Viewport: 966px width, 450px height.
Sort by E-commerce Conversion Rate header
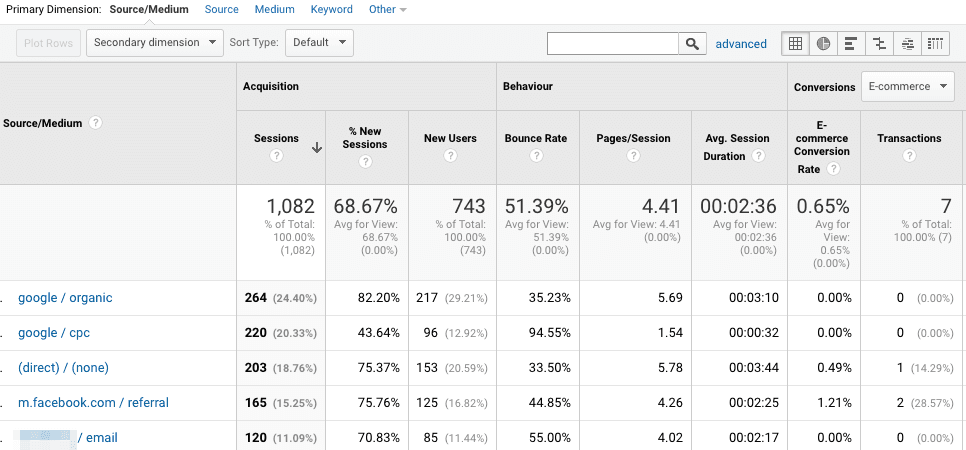[x=821, y=145]
